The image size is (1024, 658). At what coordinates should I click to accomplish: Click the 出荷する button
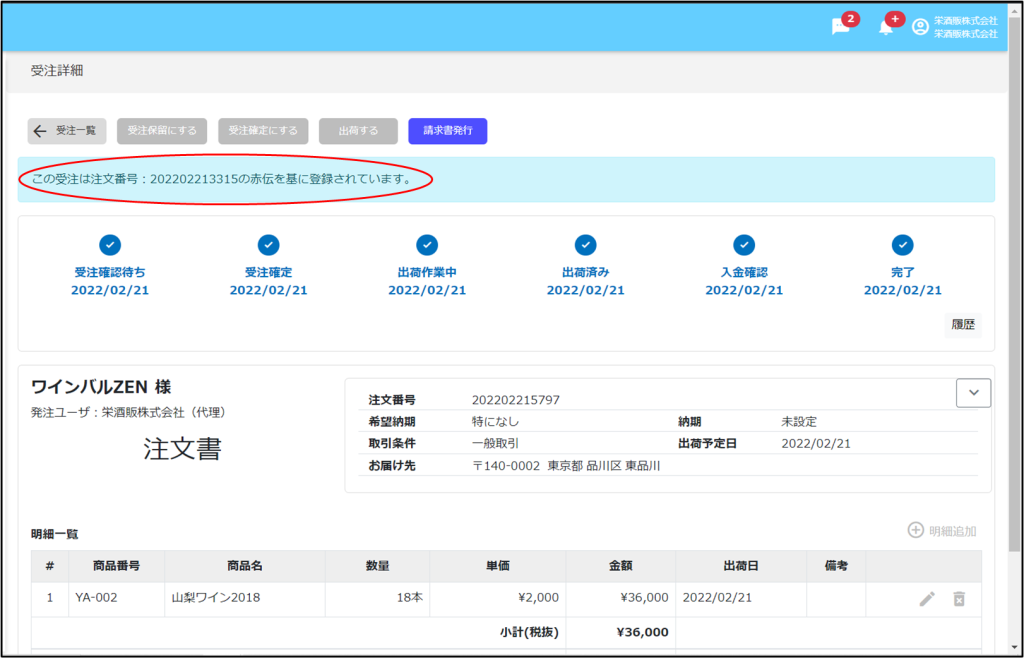(x=358, y=131)
